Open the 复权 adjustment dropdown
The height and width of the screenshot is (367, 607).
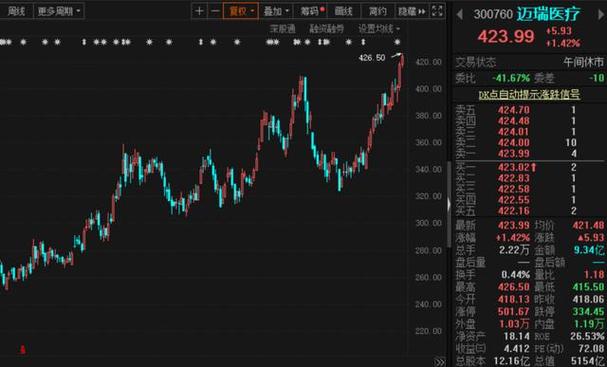coord(241,11)
